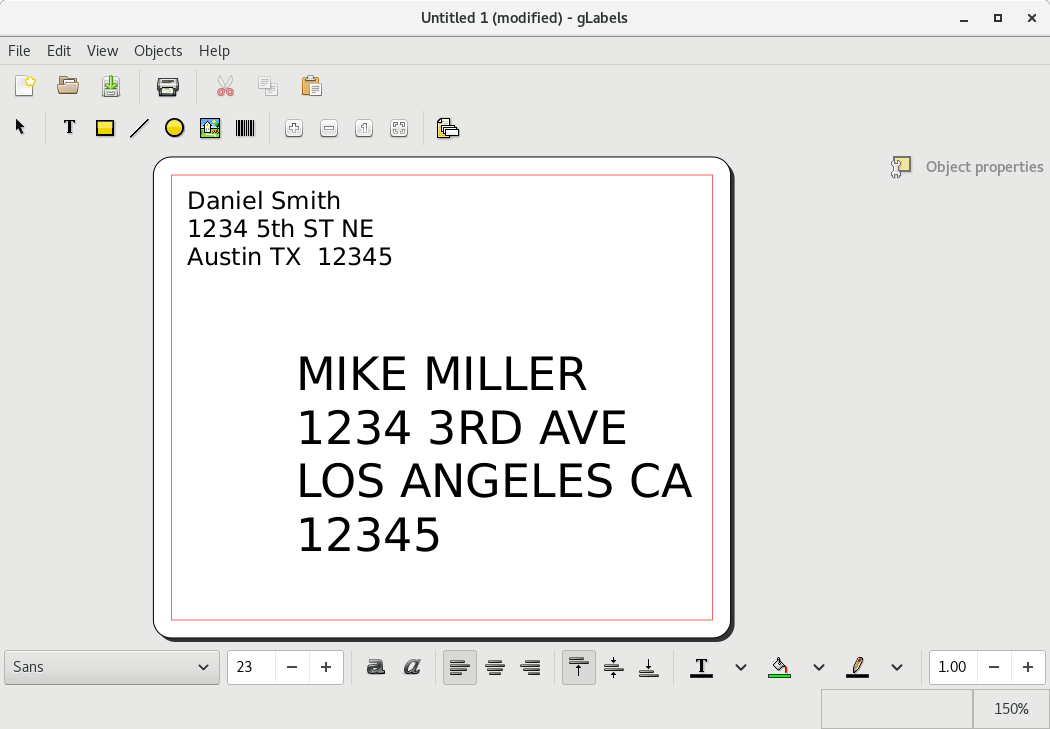Align text right

coord(530,667)
